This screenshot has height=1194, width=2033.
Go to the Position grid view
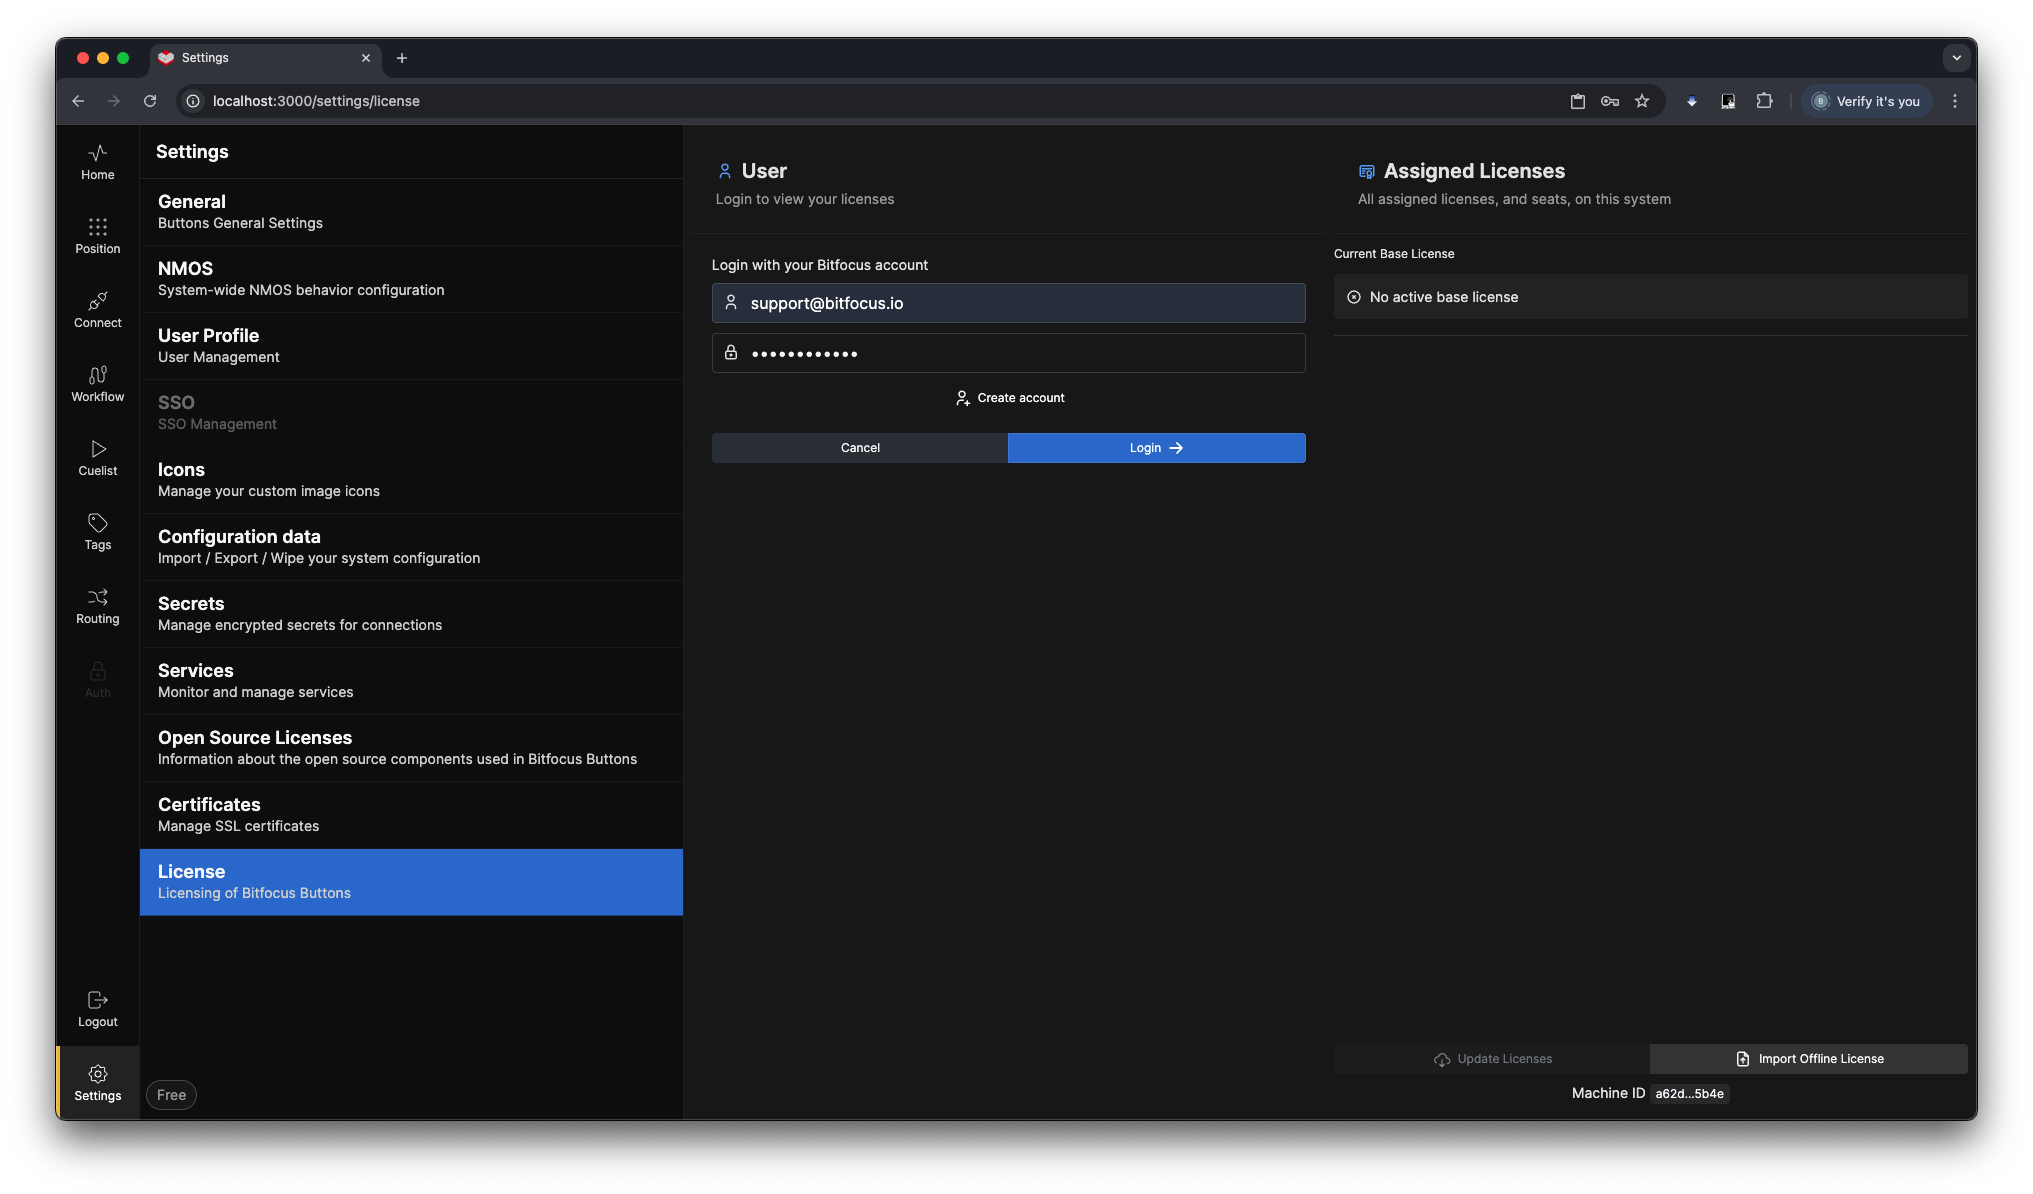(x=97, y=236)
